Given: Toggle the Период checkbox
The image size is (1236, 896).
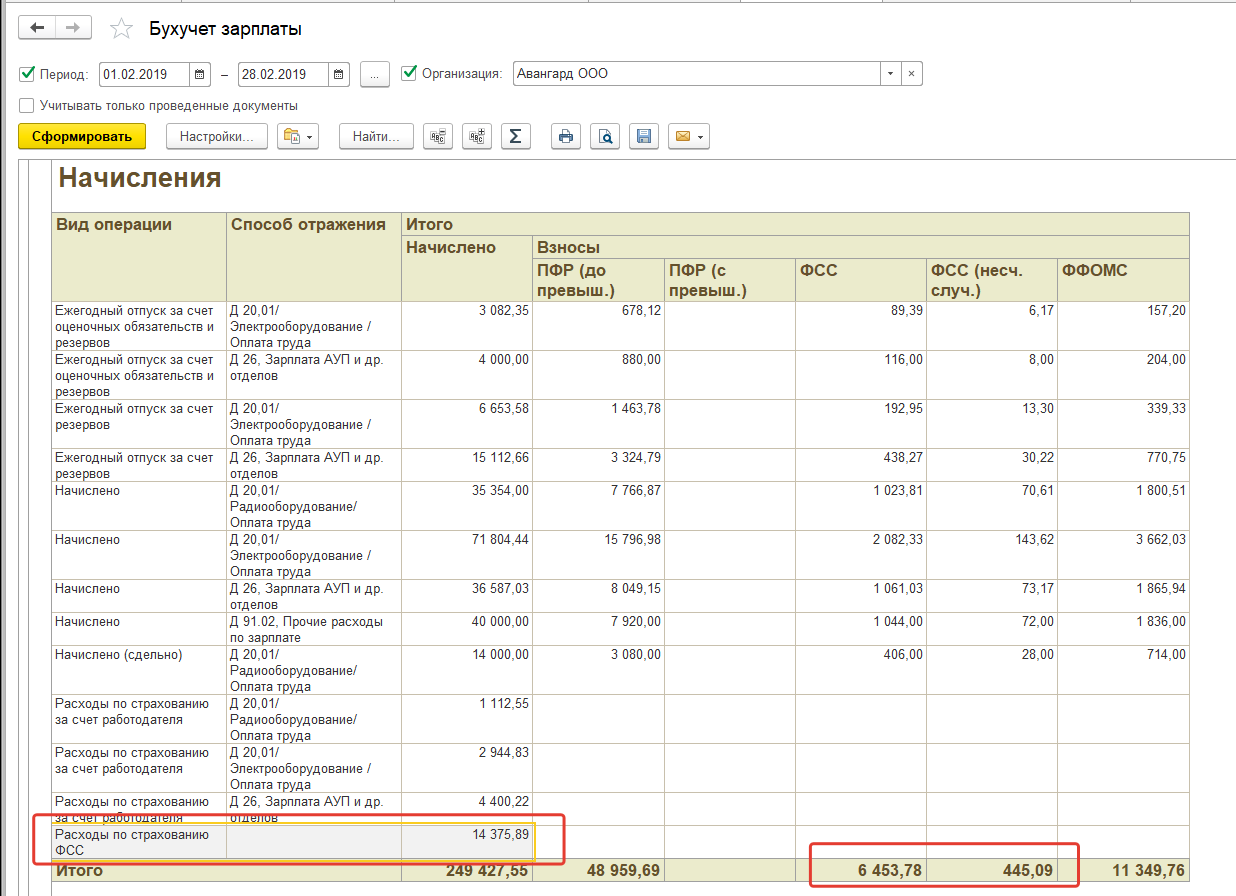Looking at the screenshot, I should [x=27, y=74].
